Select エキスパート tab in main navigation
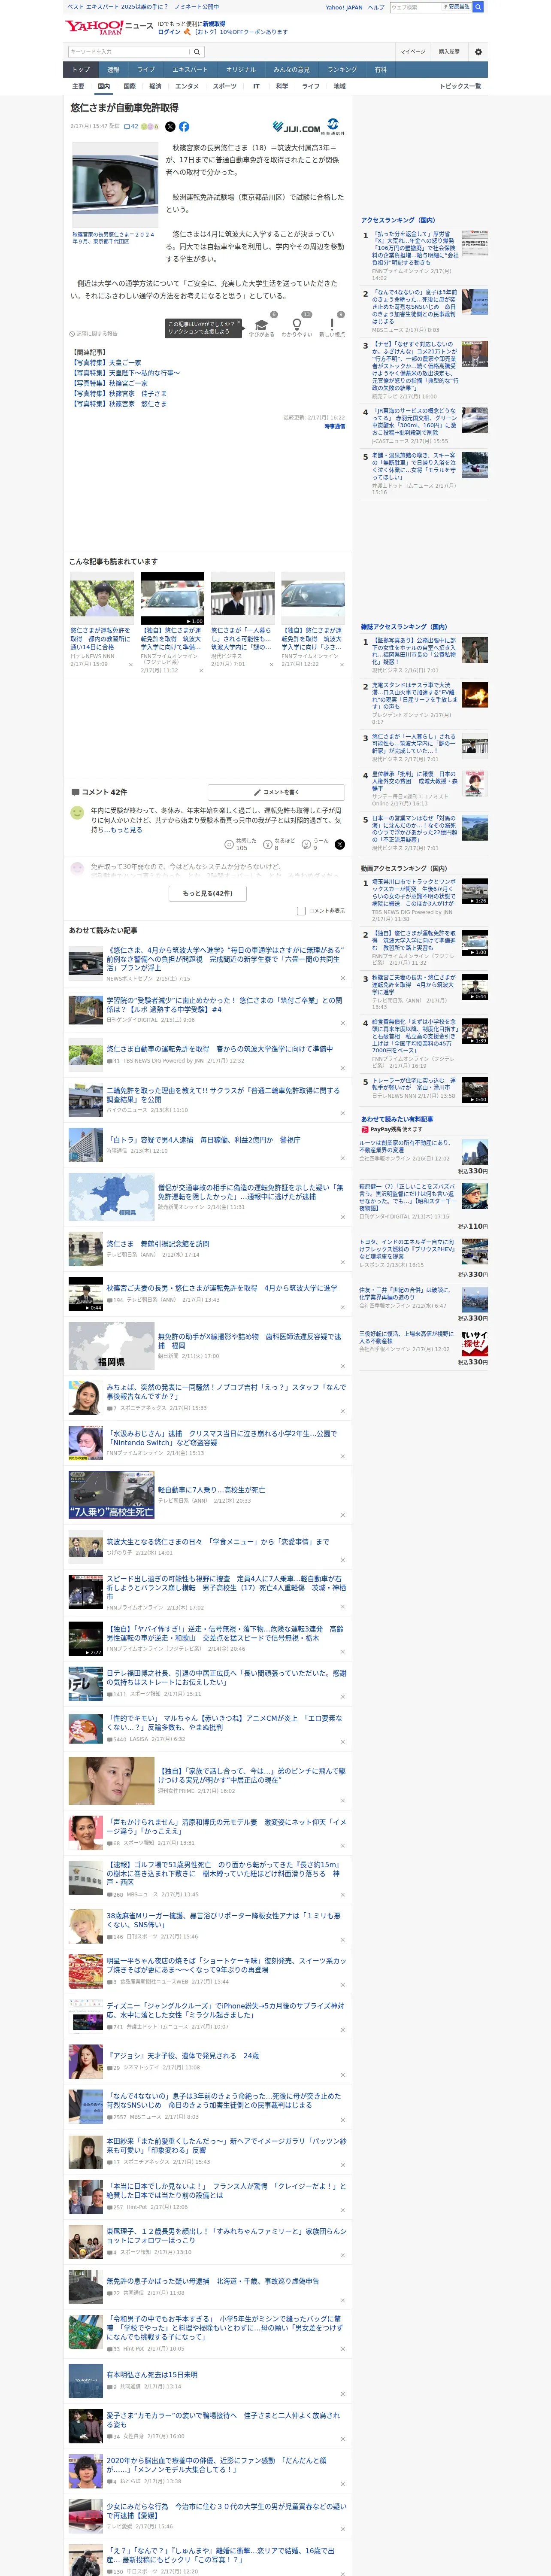The width and height of the screenshot is (551, 2576). (x=190, y=70)
